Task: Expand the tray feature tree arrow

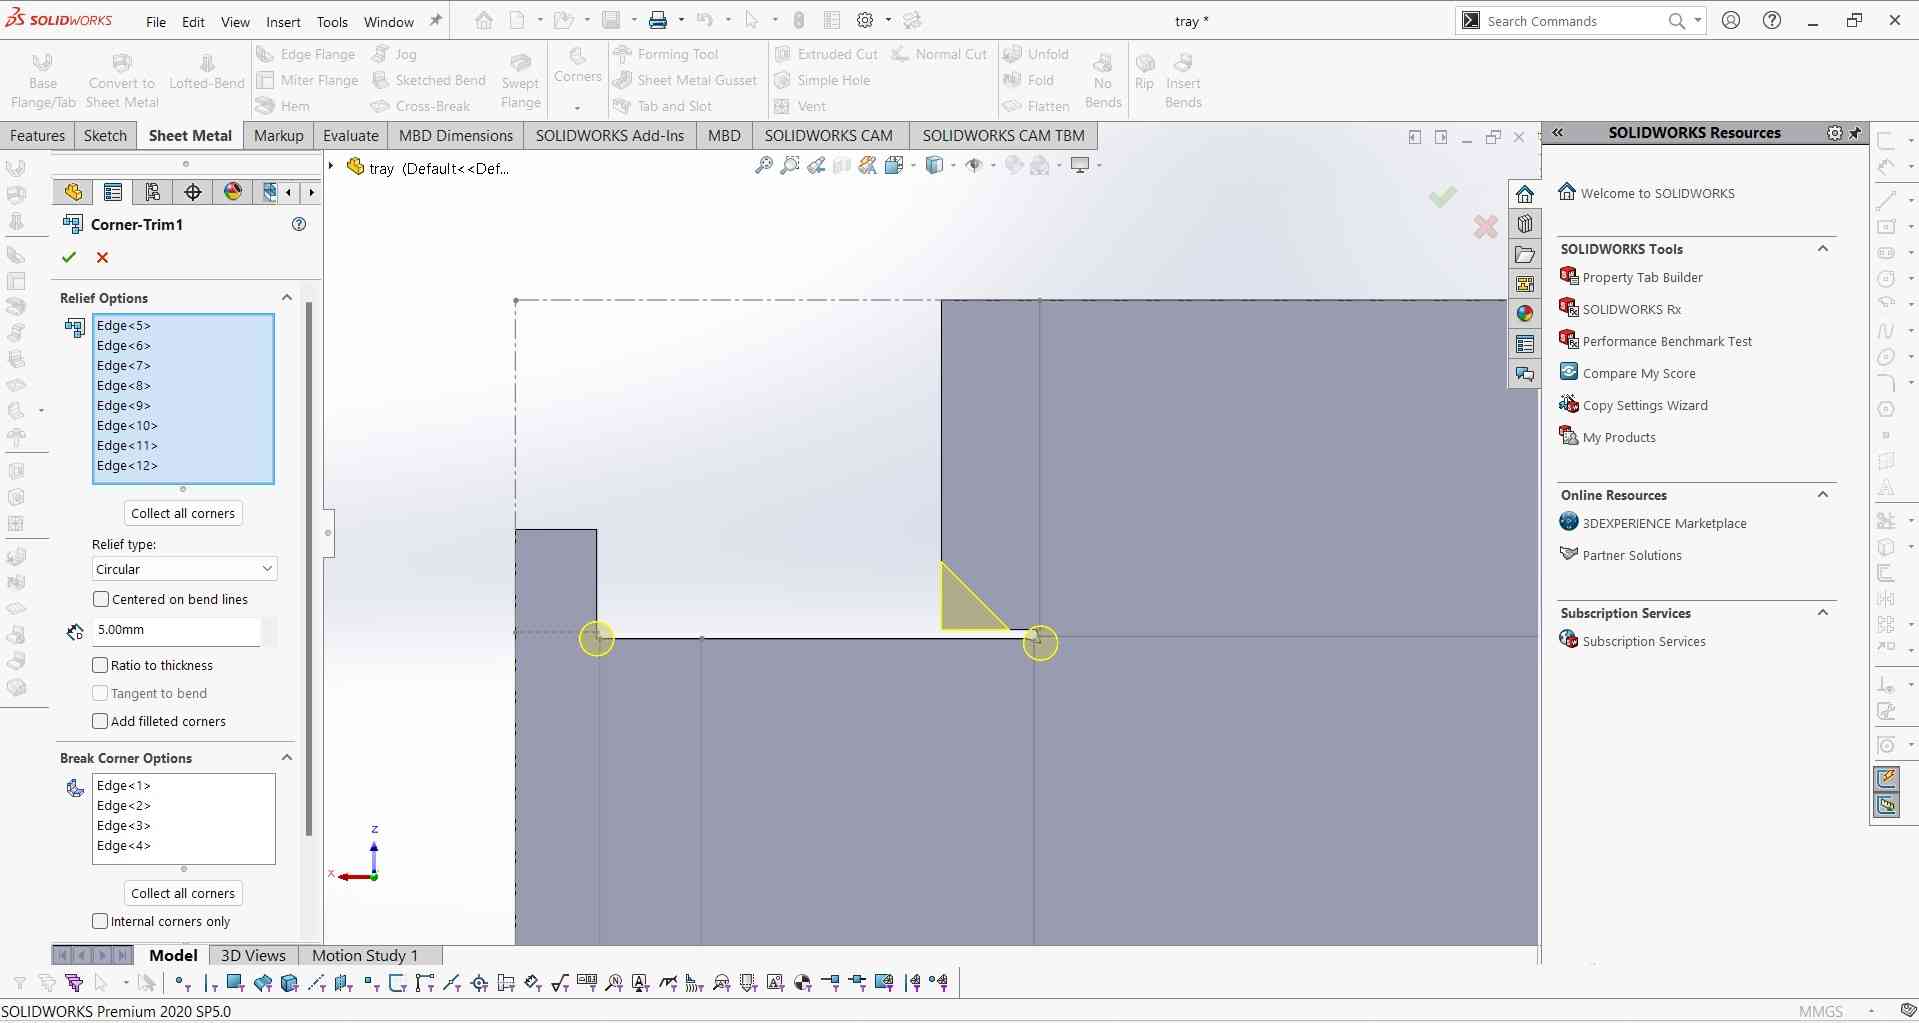Action: click(x=332, y=166)
